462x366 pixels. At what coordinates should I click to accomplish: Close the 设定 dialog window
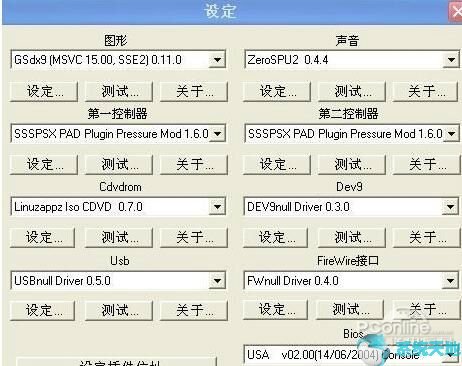pyautogui.click(x=455, y=12)
